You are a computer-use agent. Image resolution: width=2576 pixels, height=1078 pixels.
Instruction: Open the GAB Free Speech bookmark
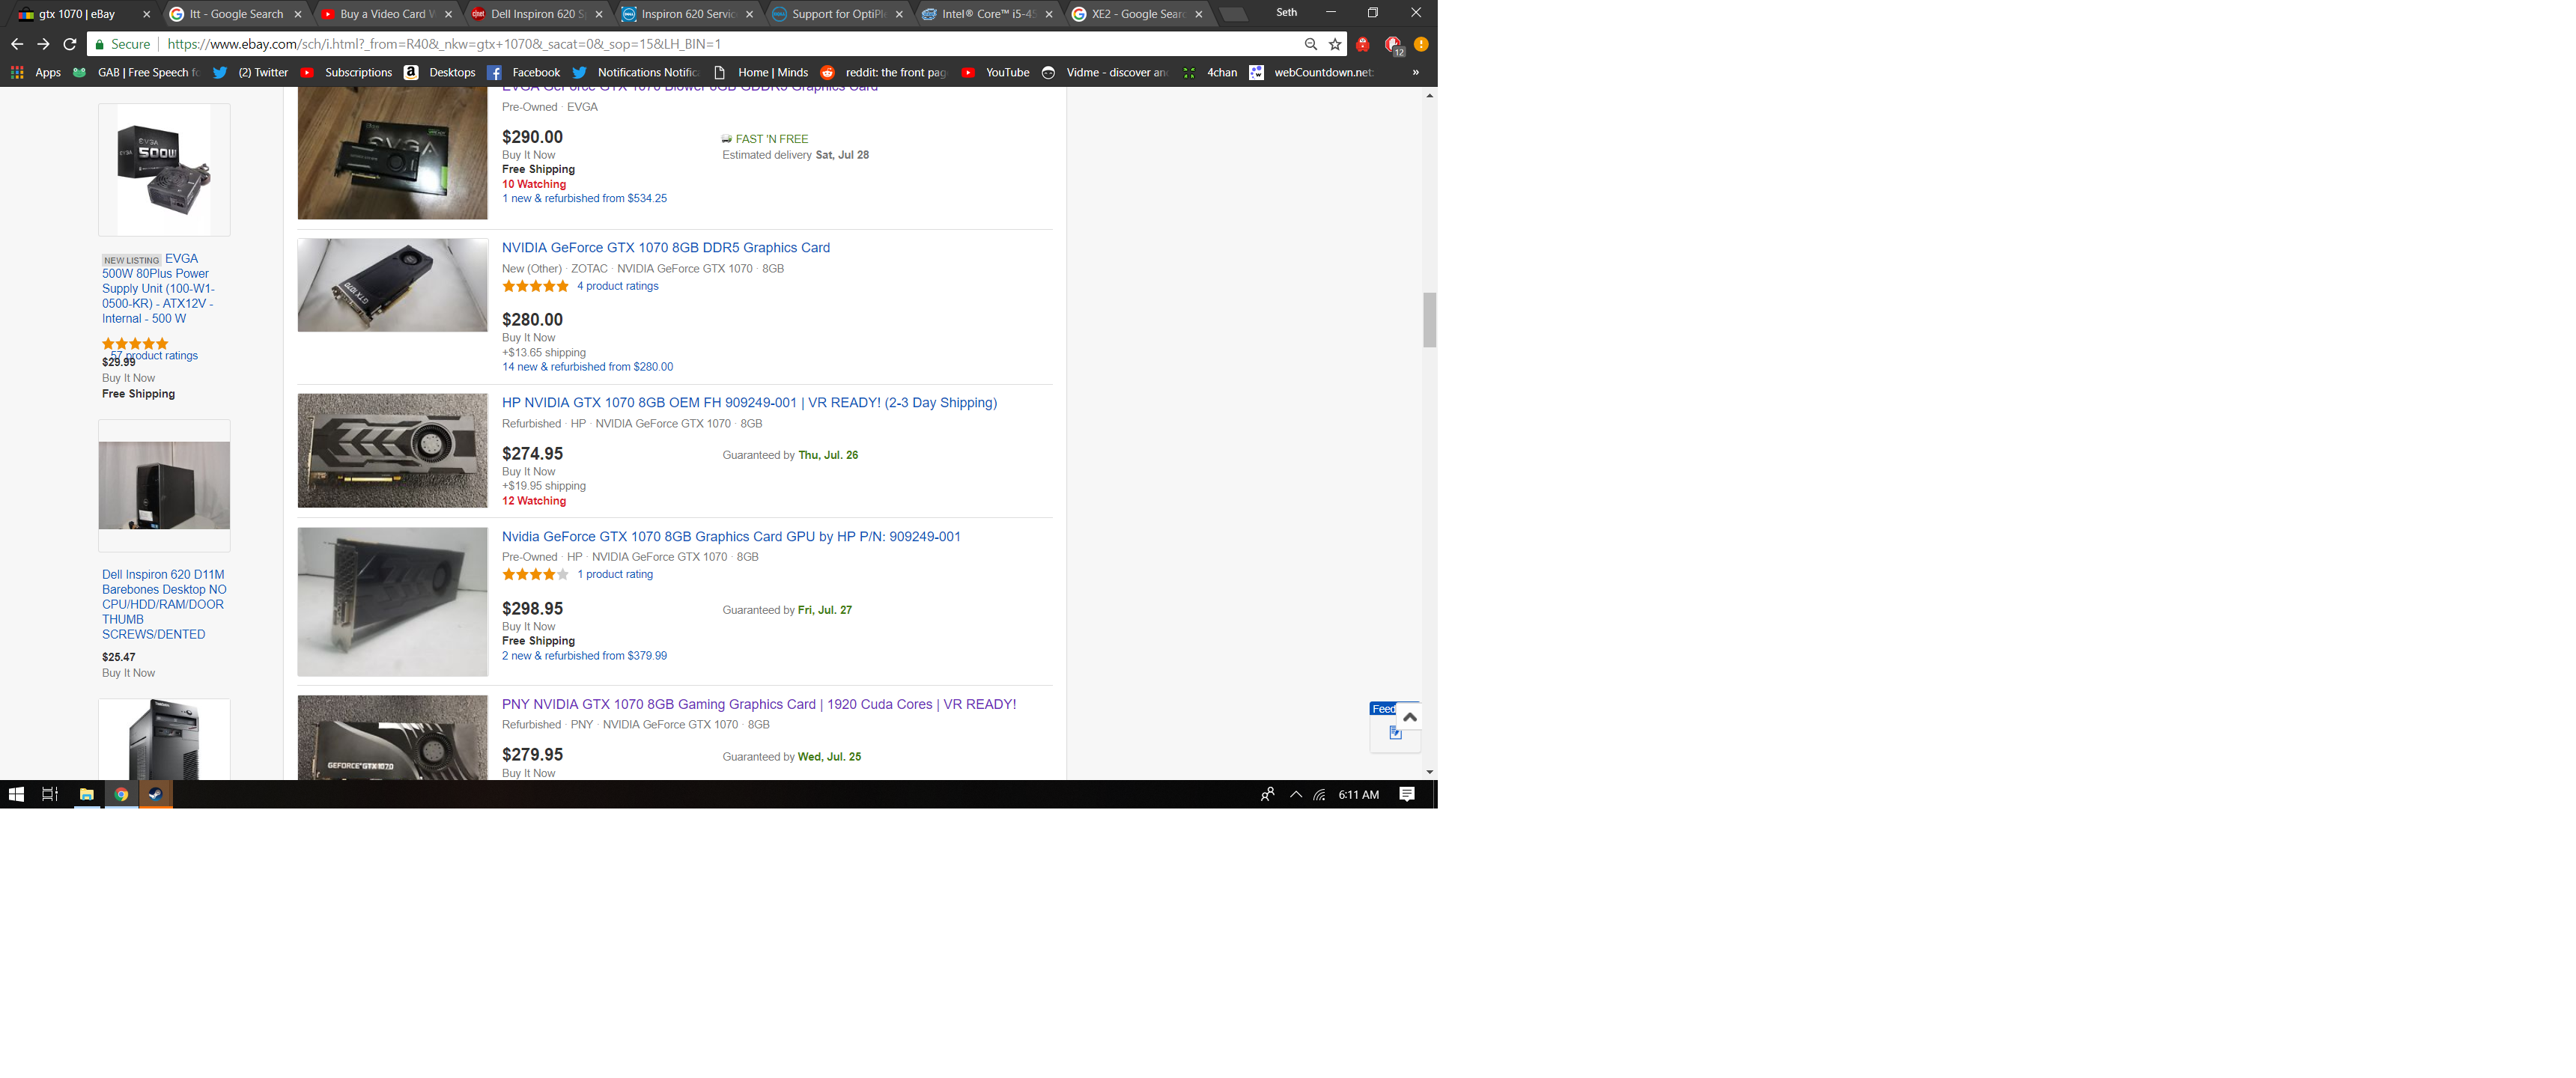coord(136,72)
